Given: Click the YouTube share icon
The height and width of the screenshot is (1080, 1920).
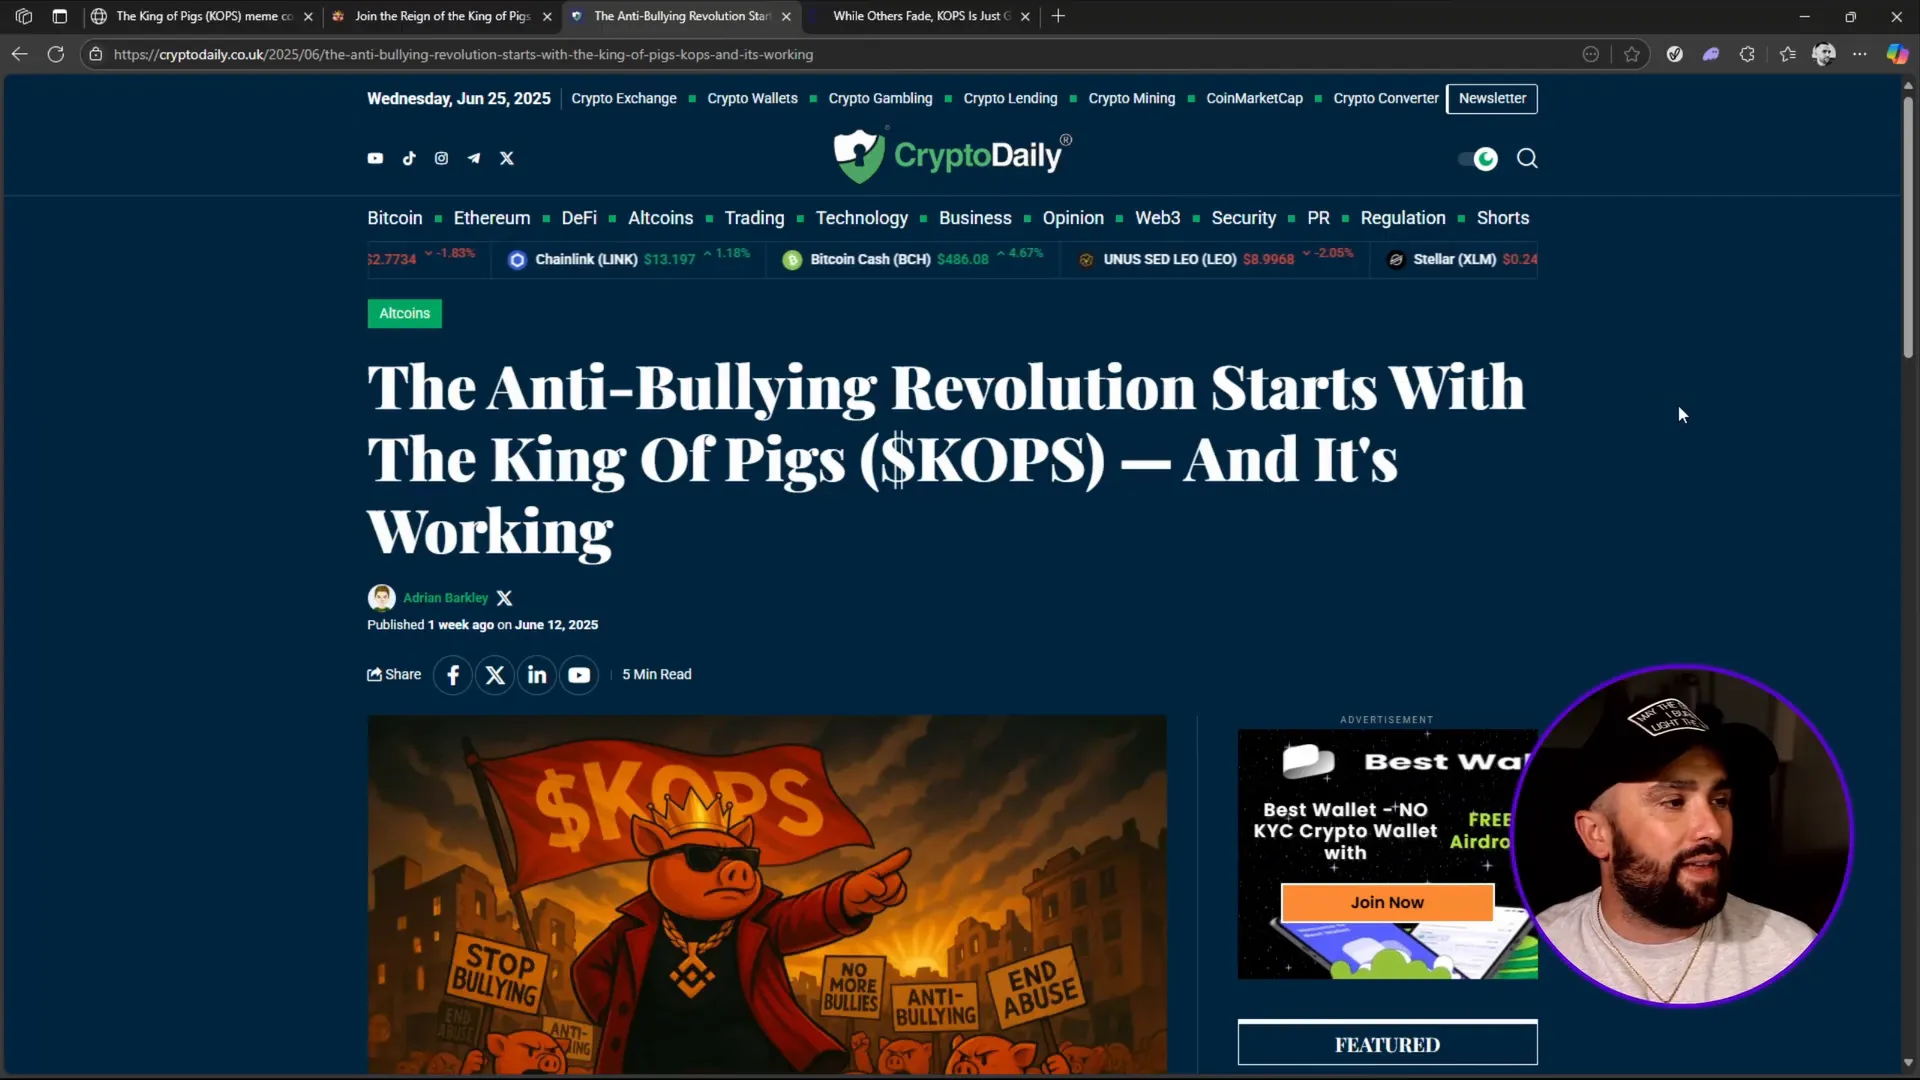Looking at the screenshot, I should point(579,675).
